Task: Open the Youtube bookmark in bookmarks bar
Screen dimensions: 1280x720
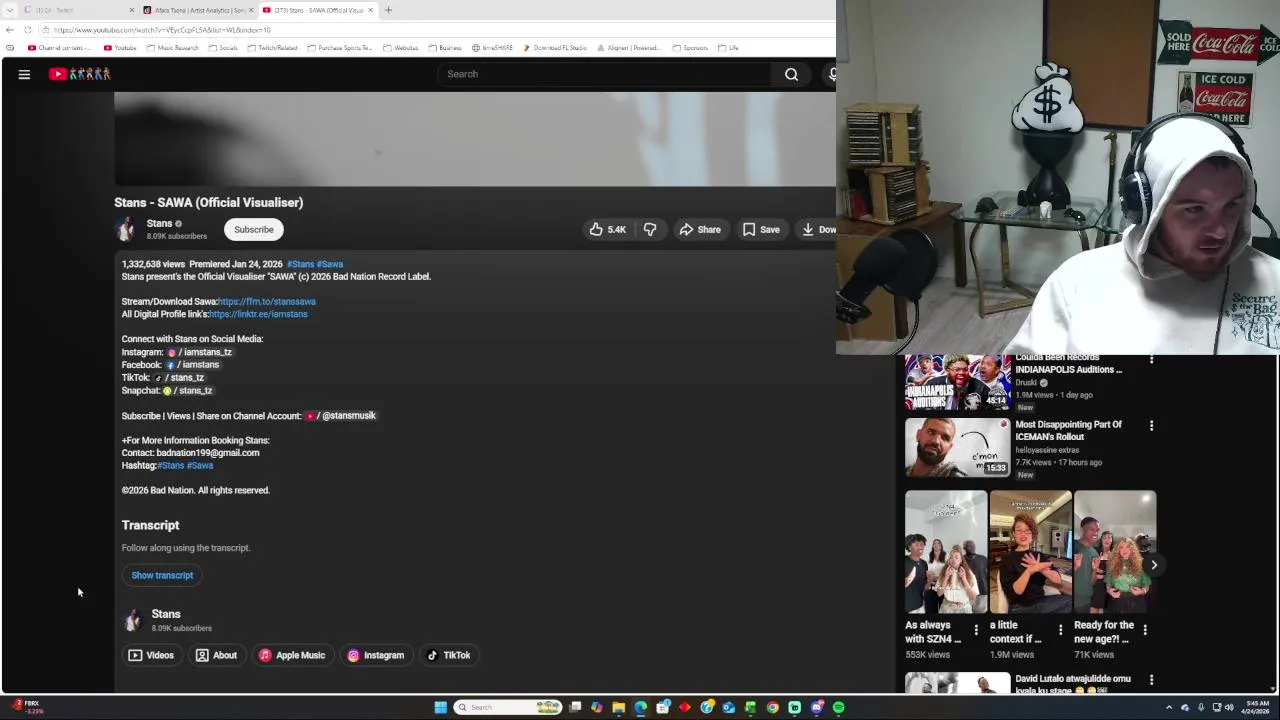Action: [x=120, y=48]
